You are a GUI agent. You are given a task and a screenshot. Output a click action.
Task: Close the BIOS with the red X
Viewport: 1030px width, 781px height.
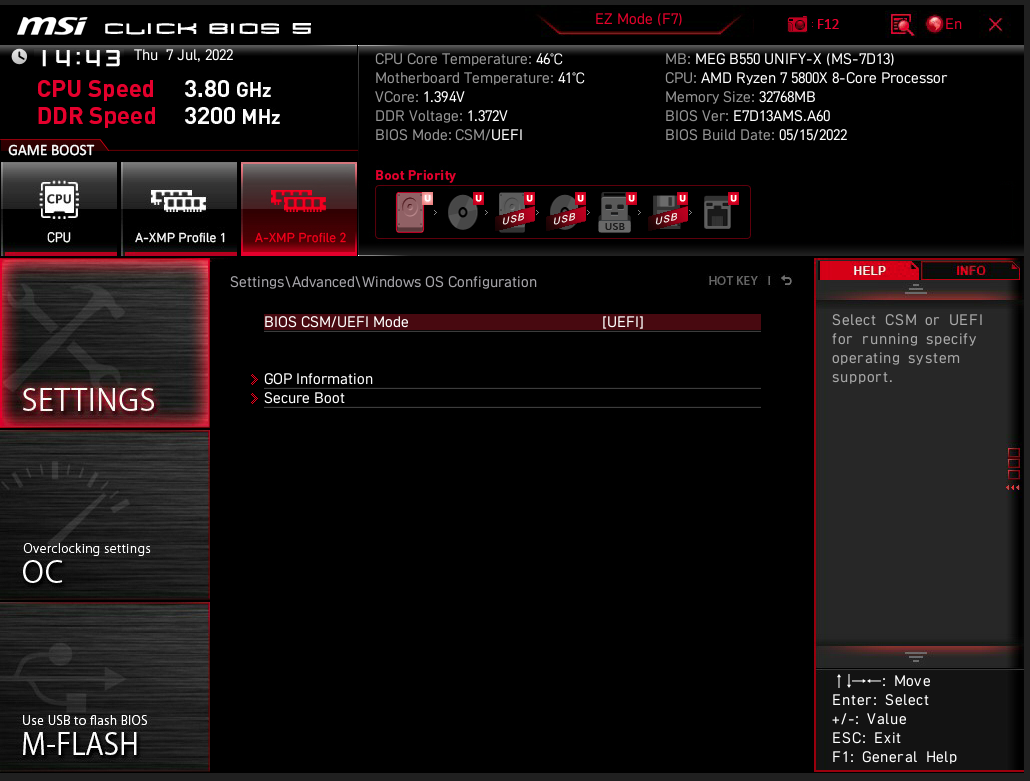click(995, 25)
